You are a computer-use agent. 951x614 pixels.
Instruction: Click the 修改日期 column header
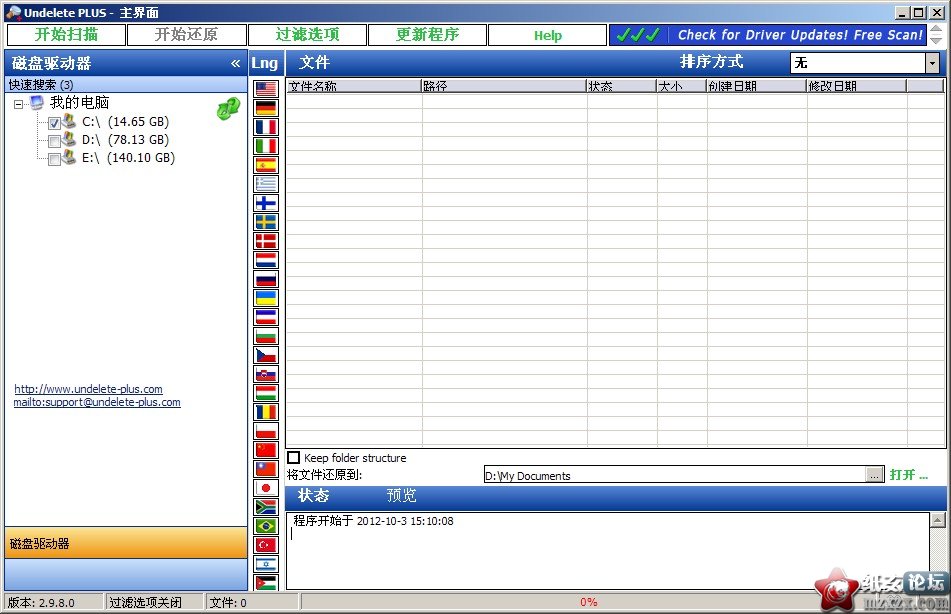click(x=857, y=86)
